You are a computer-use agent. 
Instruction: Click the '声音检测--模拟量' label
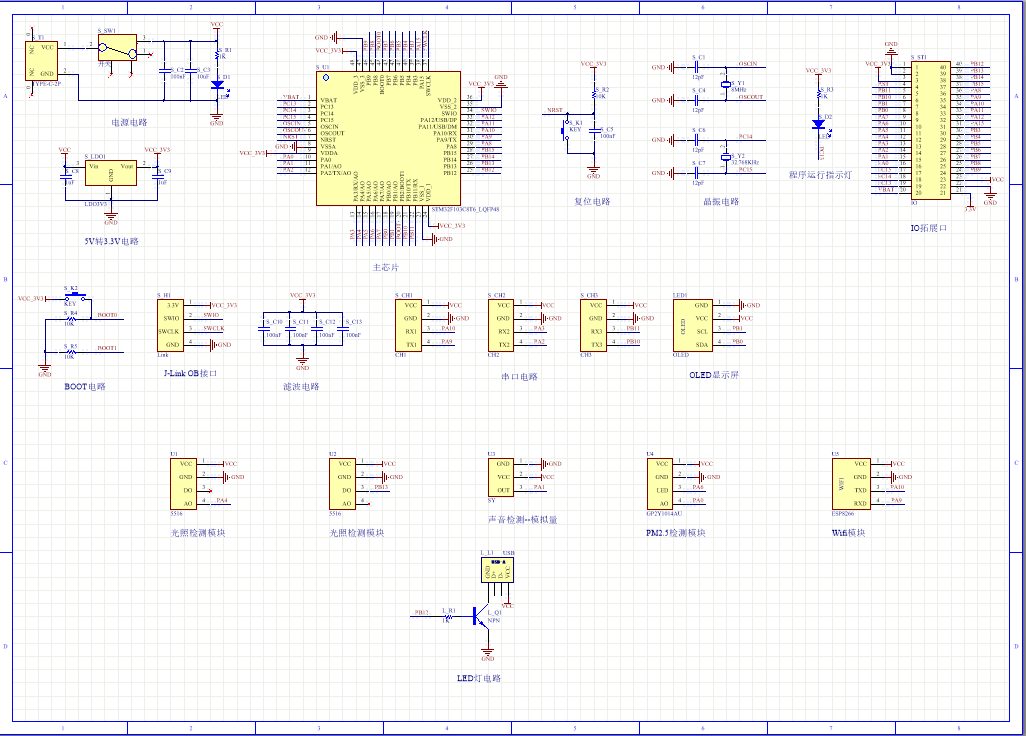pyautogui.click(x=523, y=519)
